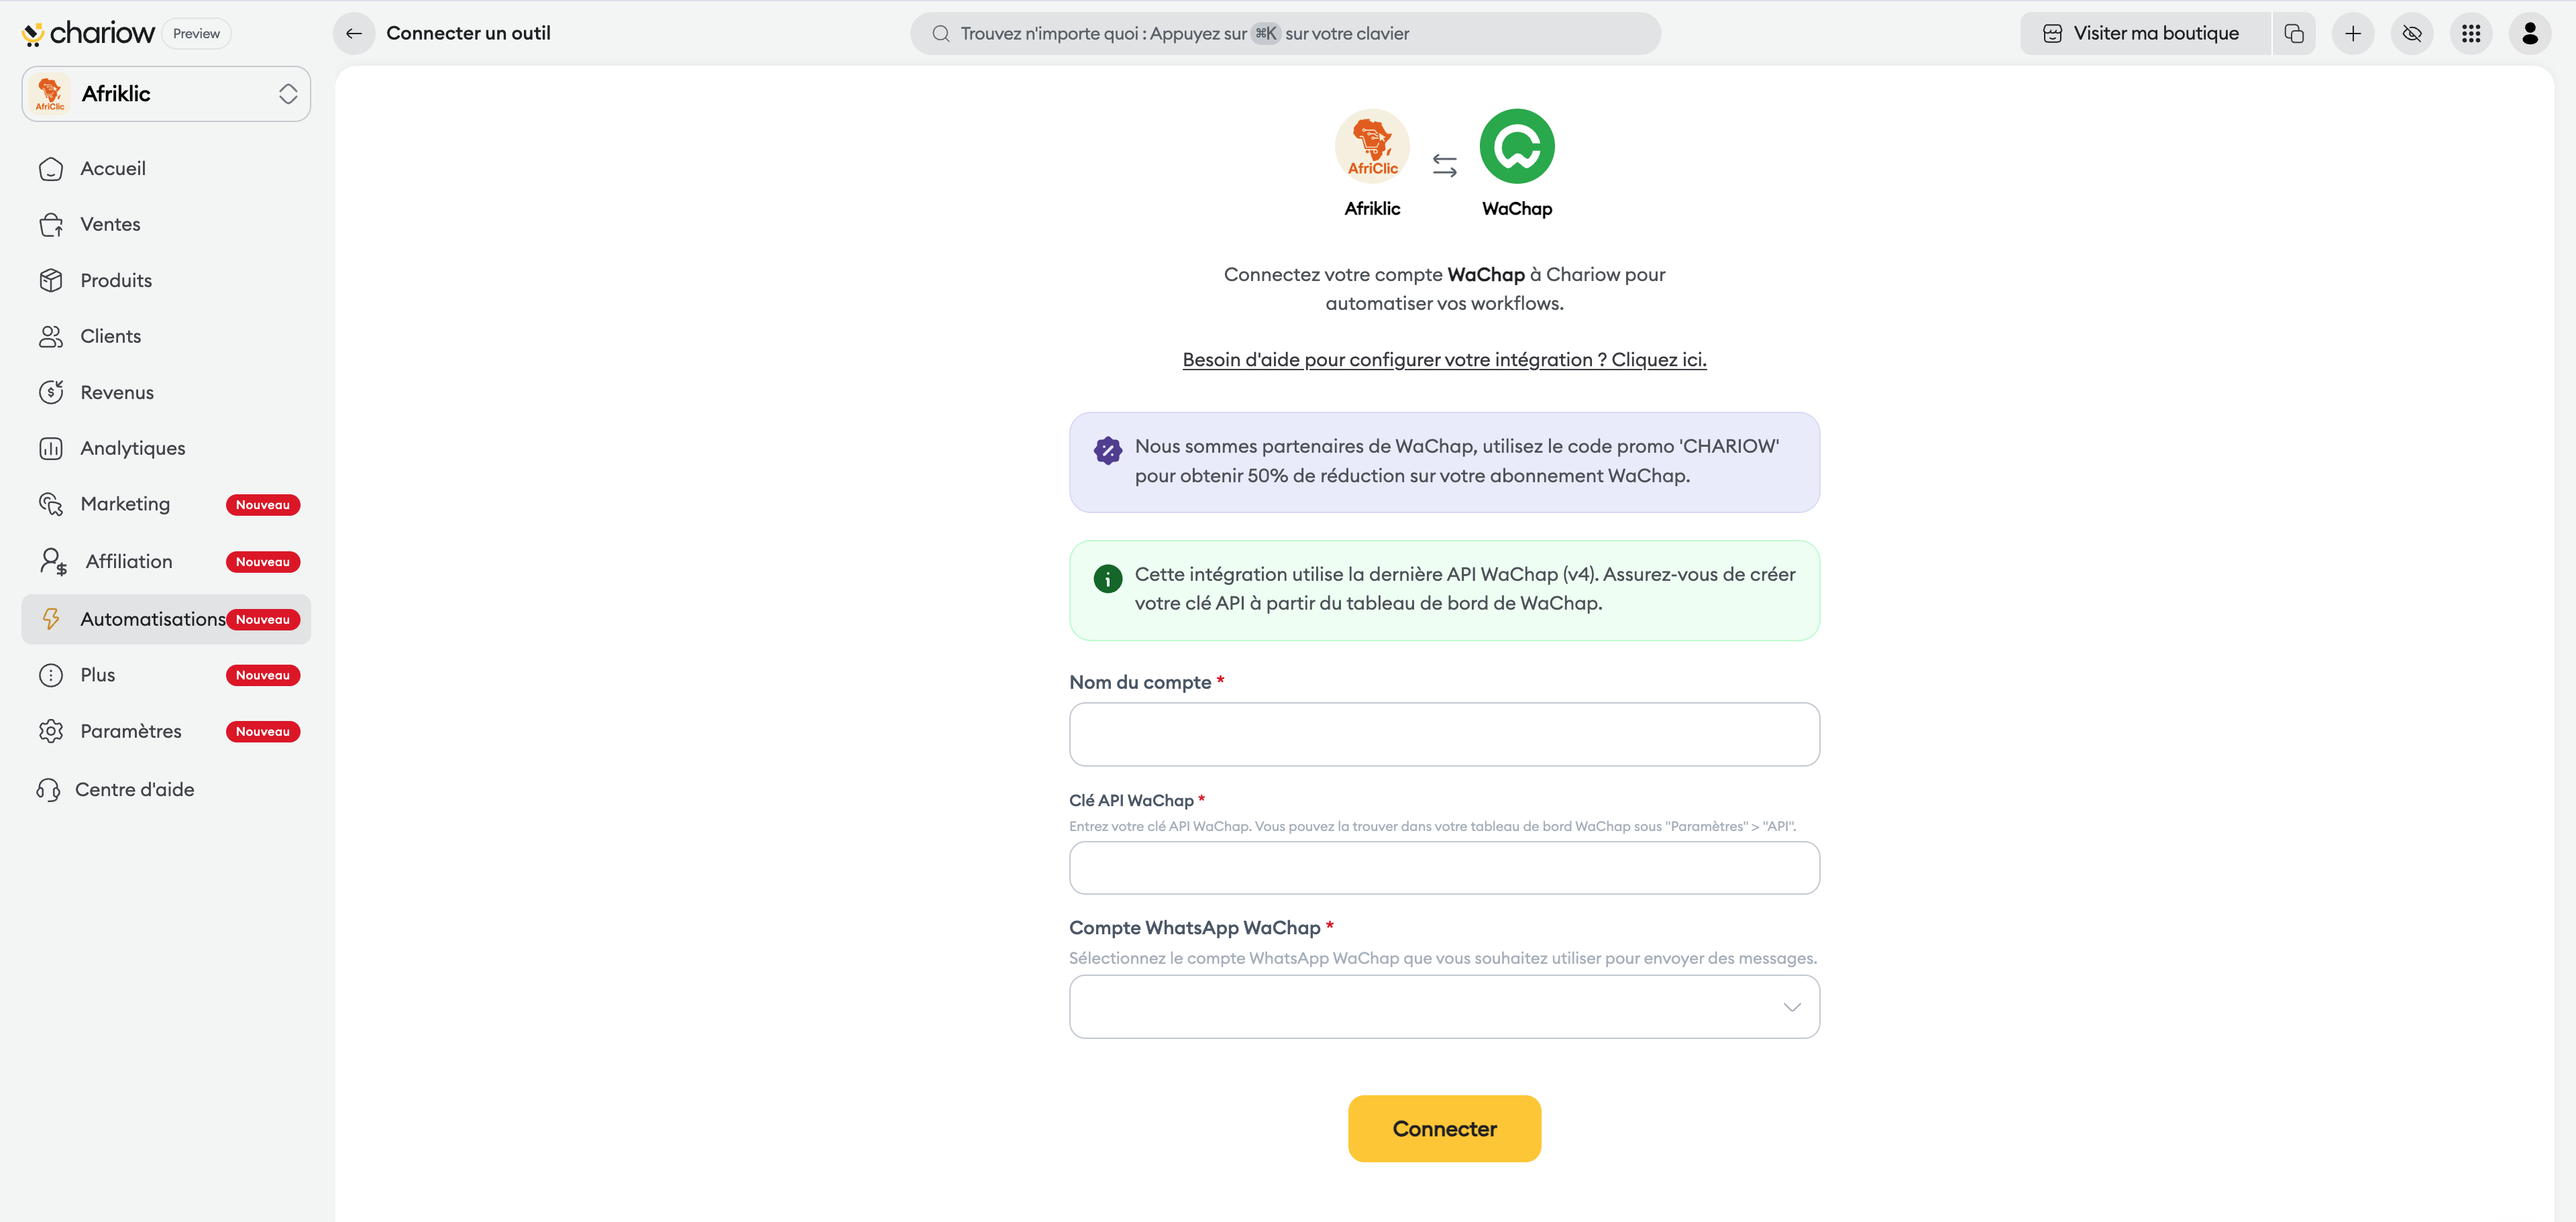Toggle the crossed-eye visibility icon
This screenshot has width=2576, height=1222.
click(2412, 33)
